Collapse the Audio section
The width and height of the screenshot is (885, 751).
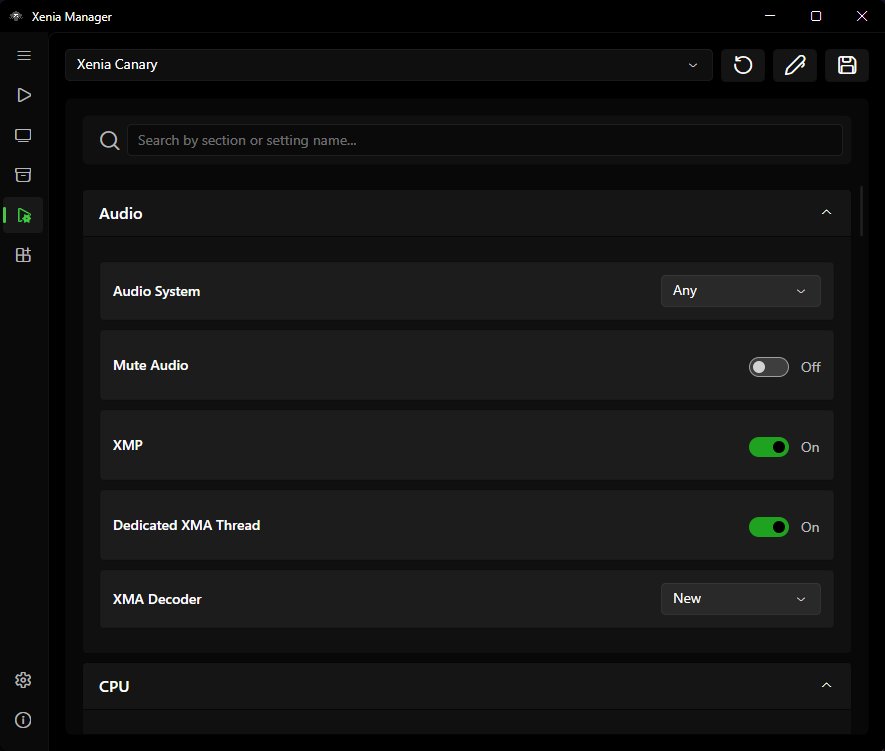pyautogui.click(x=826, y=213)
